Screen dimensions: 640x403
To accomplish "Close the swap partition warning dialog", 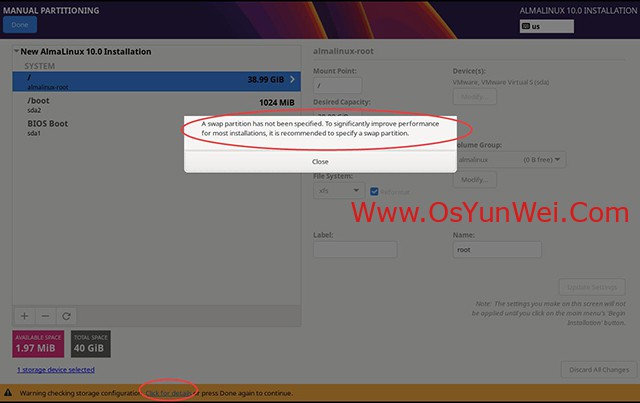I will [x=319, y=161].
